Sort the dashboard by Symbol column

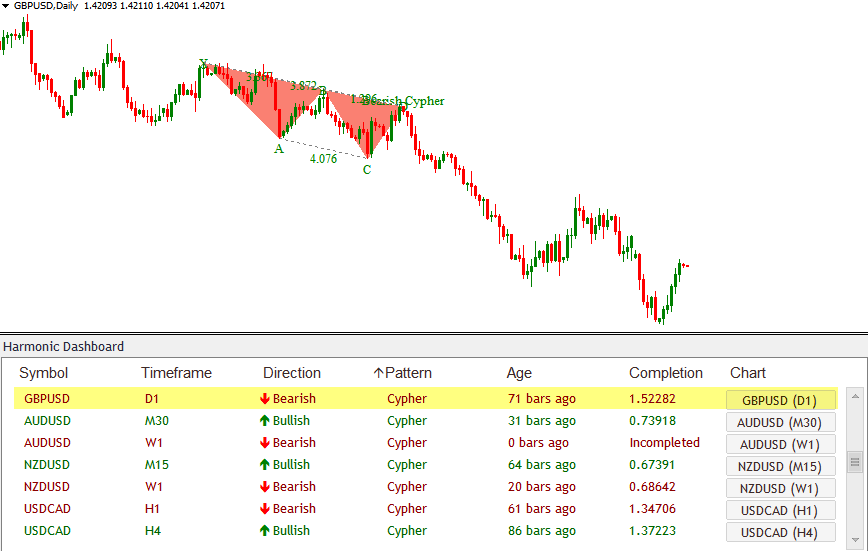[x=44, y=373]
